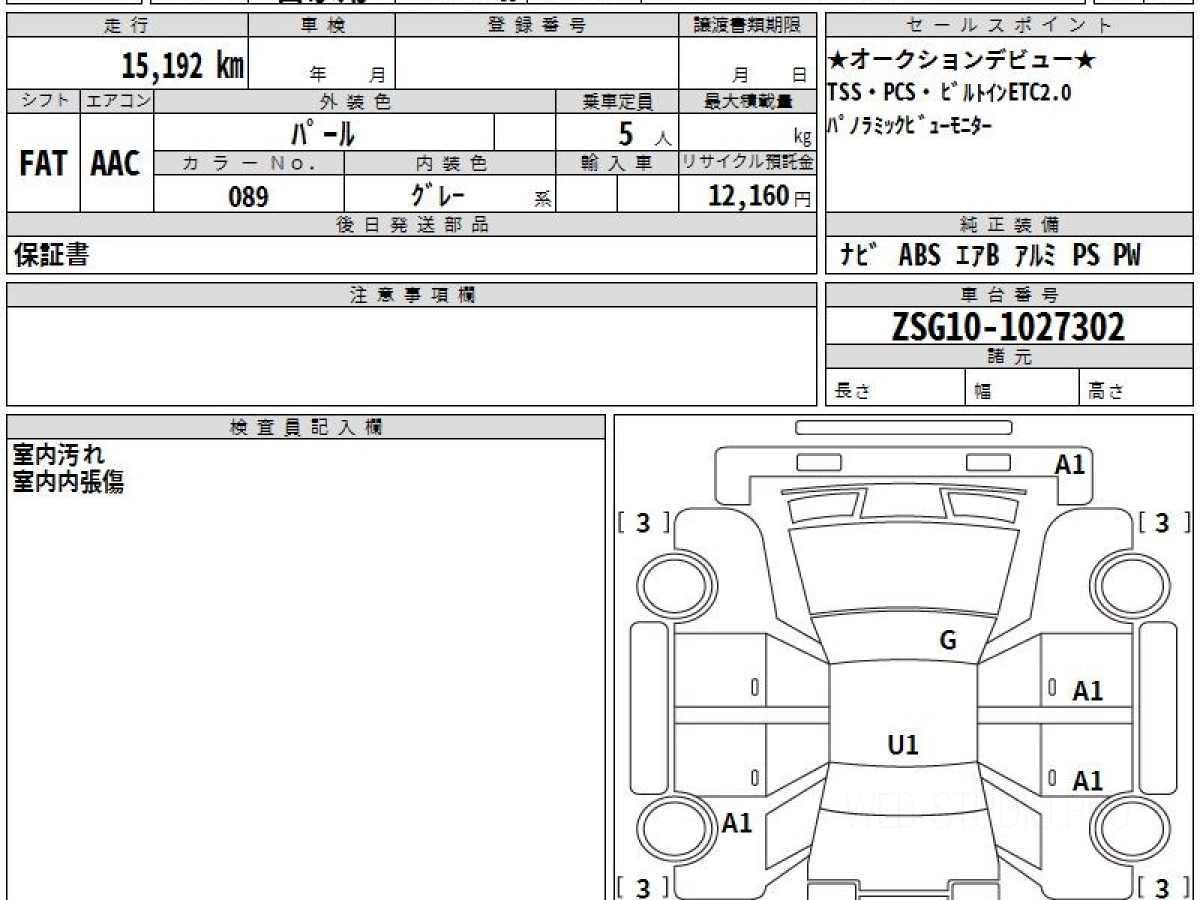Click the カラーNo. header
Viewport: 1200px width, 900px height.
pyautogui.click(x=249, y=163)
